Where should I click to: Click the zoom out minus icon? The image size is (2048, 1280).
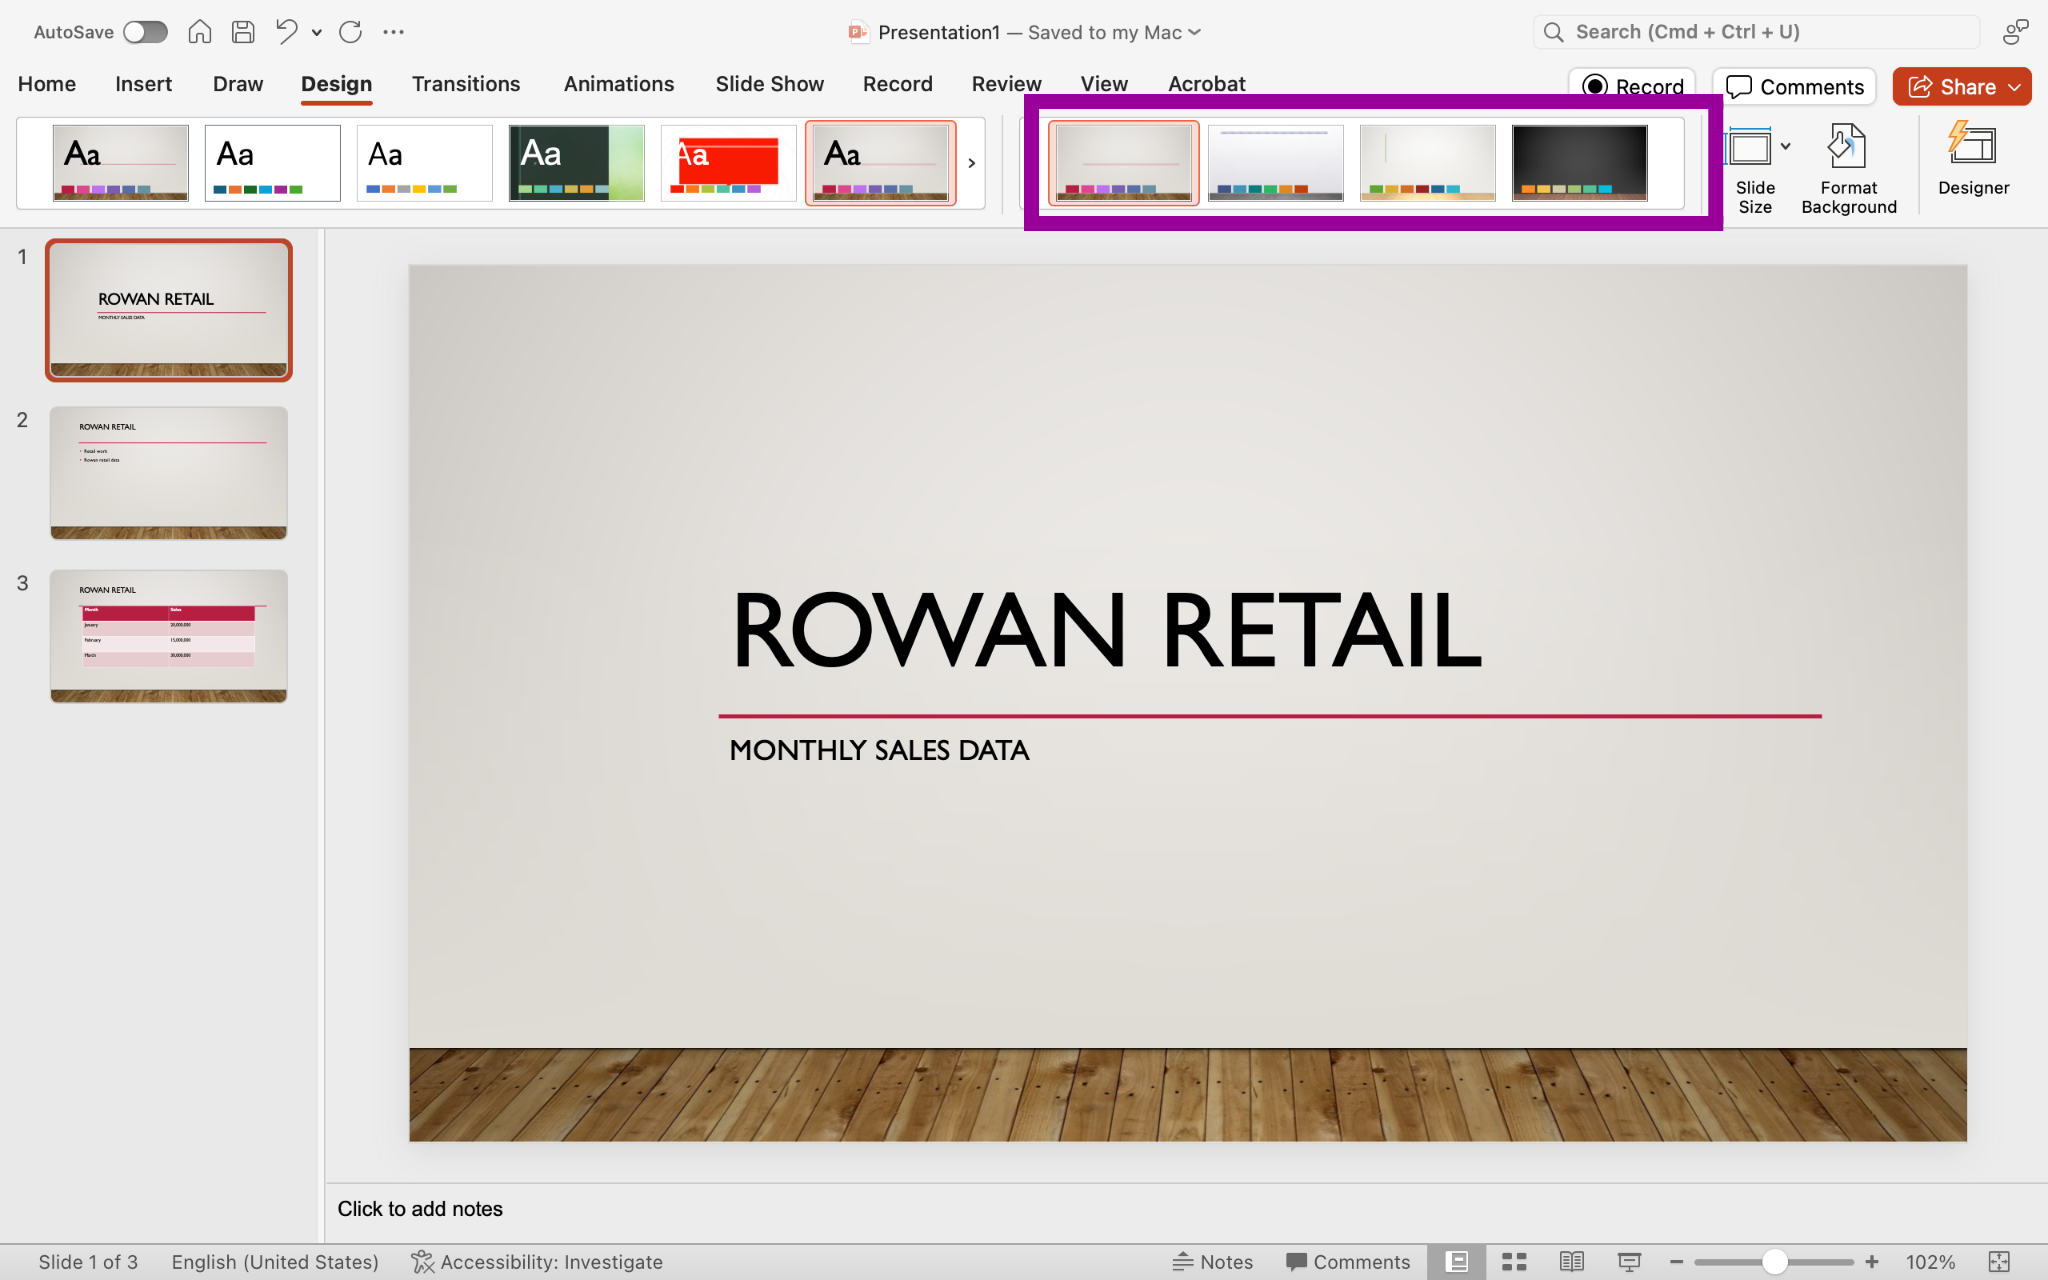click(x=1676, y=1262)
